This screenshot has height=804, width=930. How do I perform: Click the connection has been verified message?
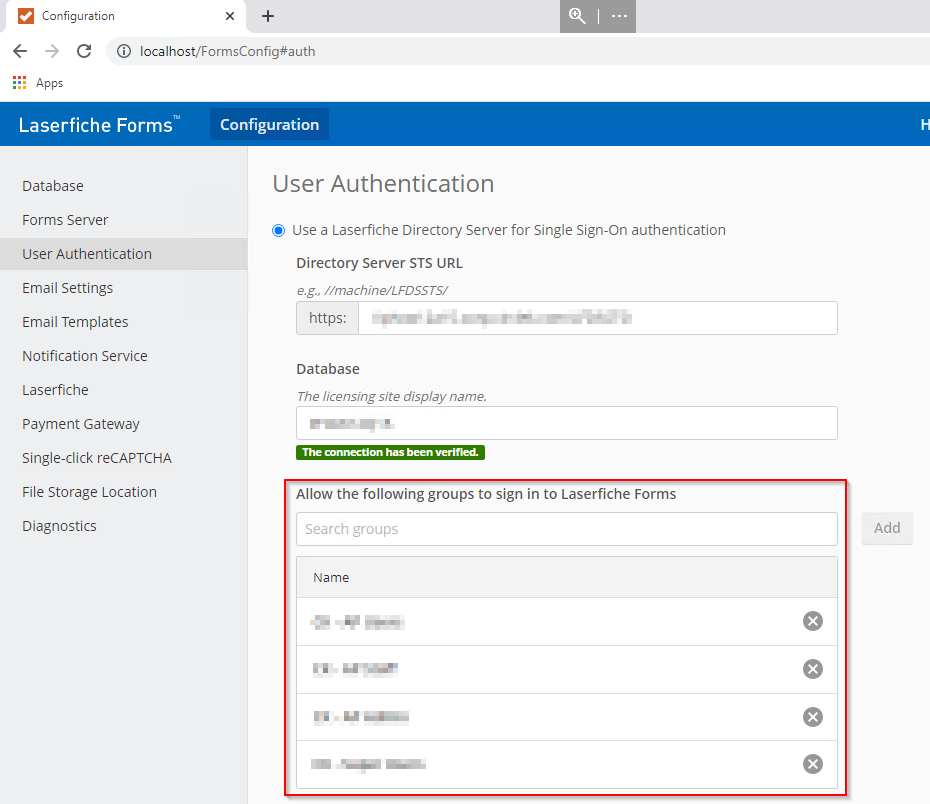(390, 452)
